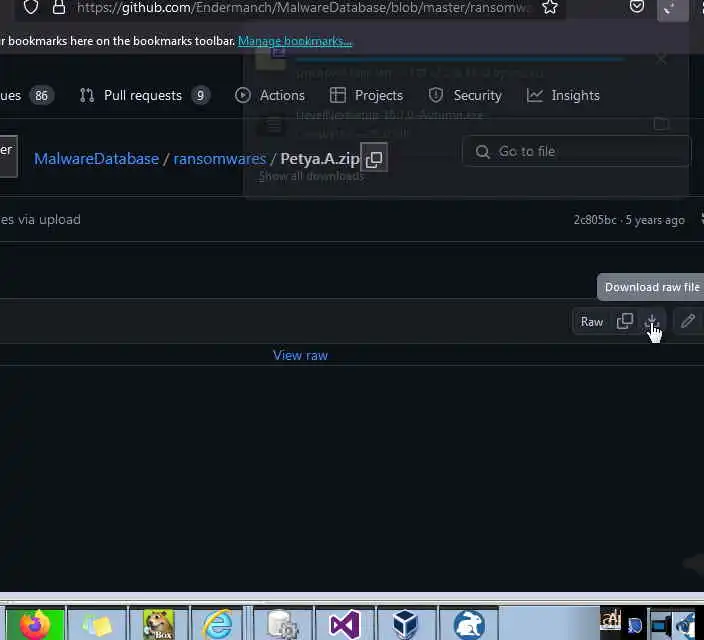Open the Pull requests tab
Image resolution: width=704 pixels, height=640 pixels.
(143, 96)
